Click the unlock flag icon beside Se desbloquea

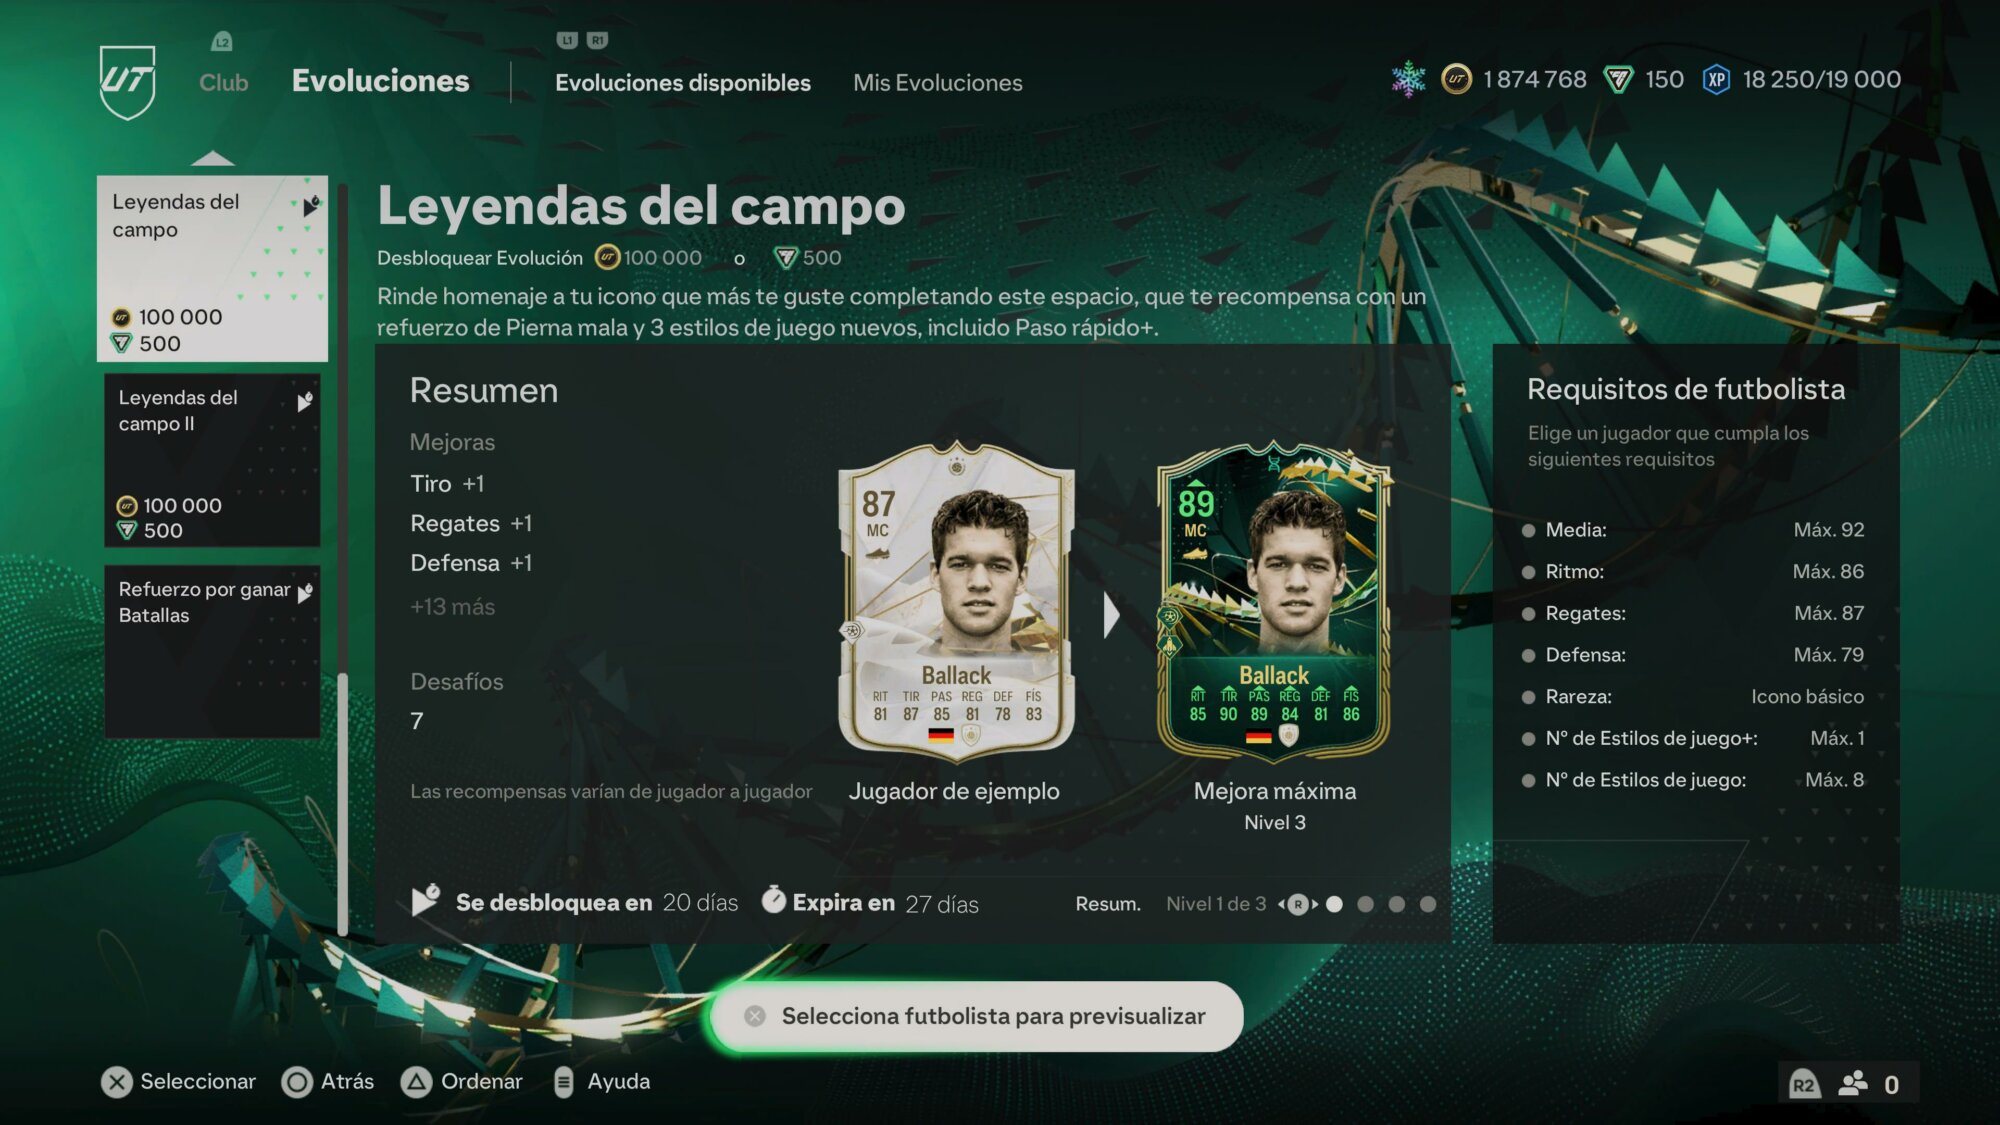click(425, 900)
